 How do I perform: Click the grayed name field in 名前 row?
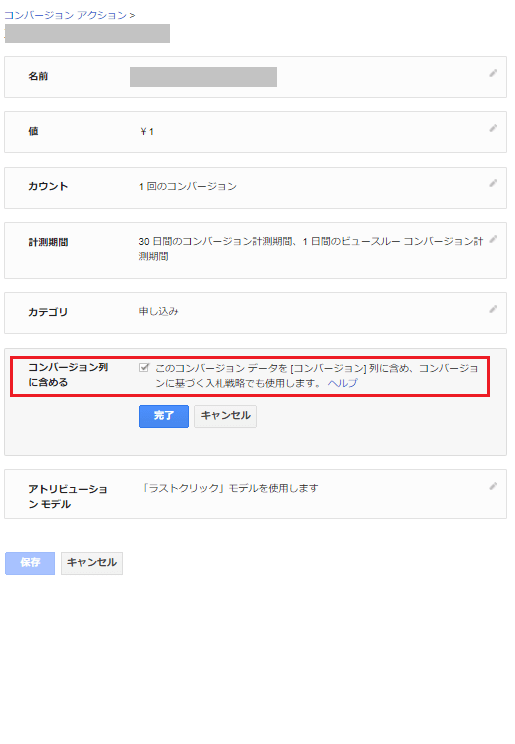pyautogui.click(x=203, y=77)
